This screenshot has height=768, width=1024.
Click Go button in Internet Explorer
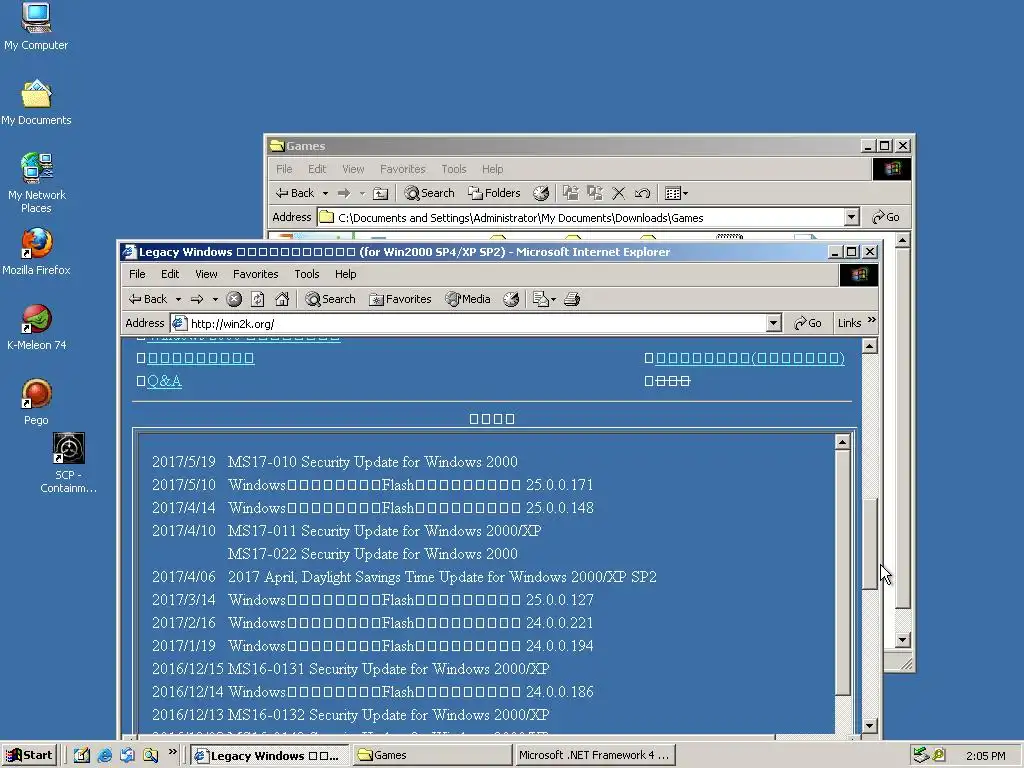click(807, 323)
